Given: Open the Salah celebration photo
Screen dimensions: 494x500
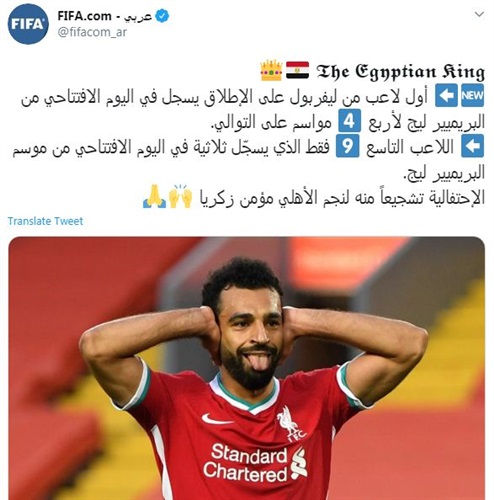Looking at the screenshot, I should (247, 368).
